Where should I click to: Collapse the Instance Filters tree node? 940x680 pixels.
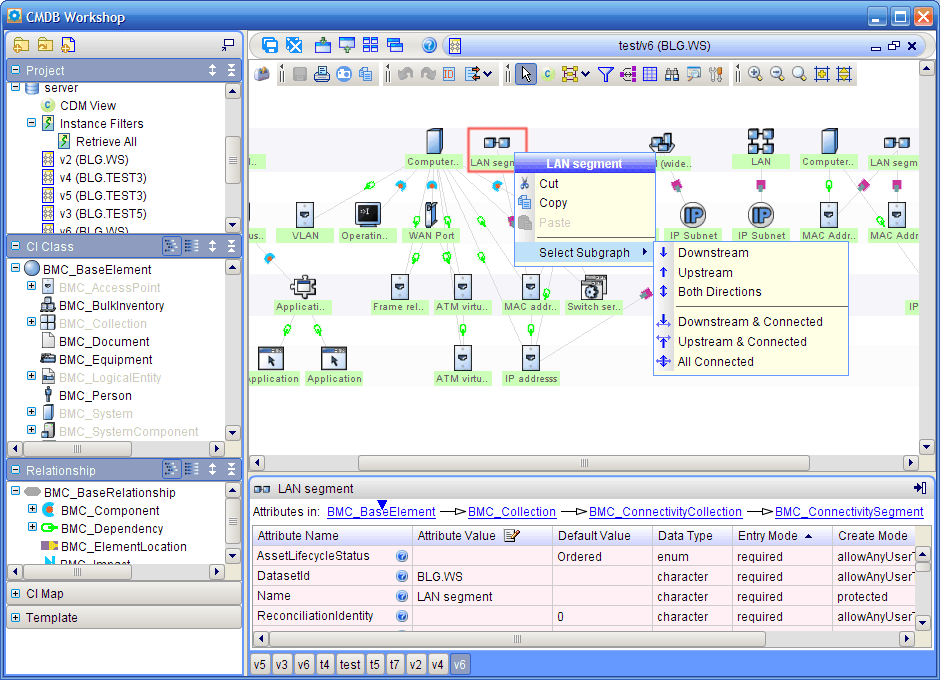tap(31, 123)
